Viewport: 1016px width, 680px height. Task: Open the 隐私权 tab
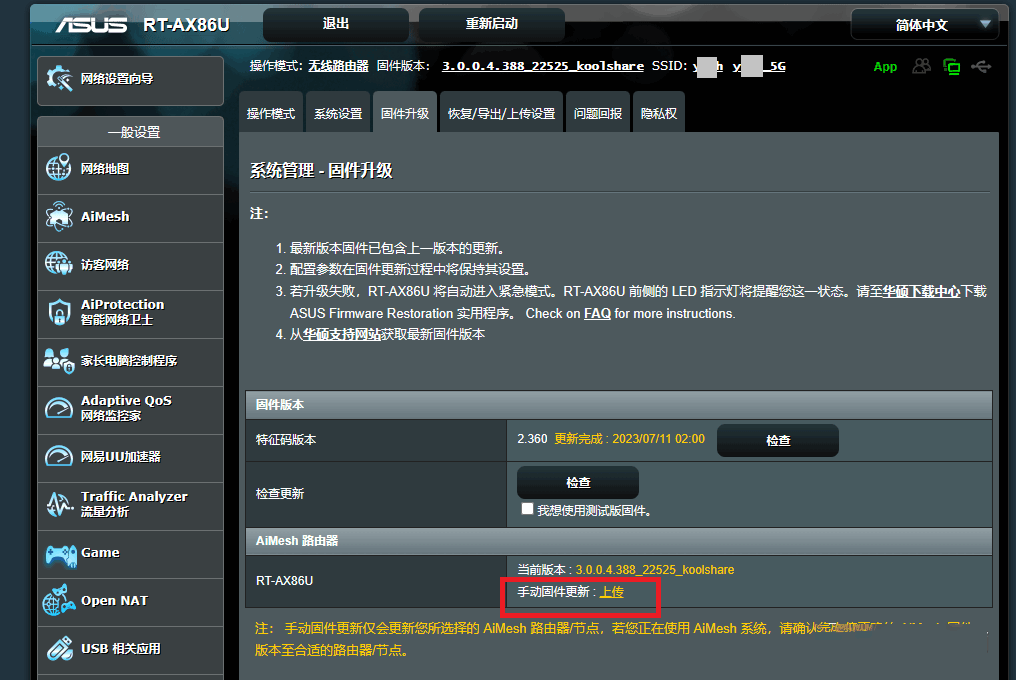[x=659, y=113]
